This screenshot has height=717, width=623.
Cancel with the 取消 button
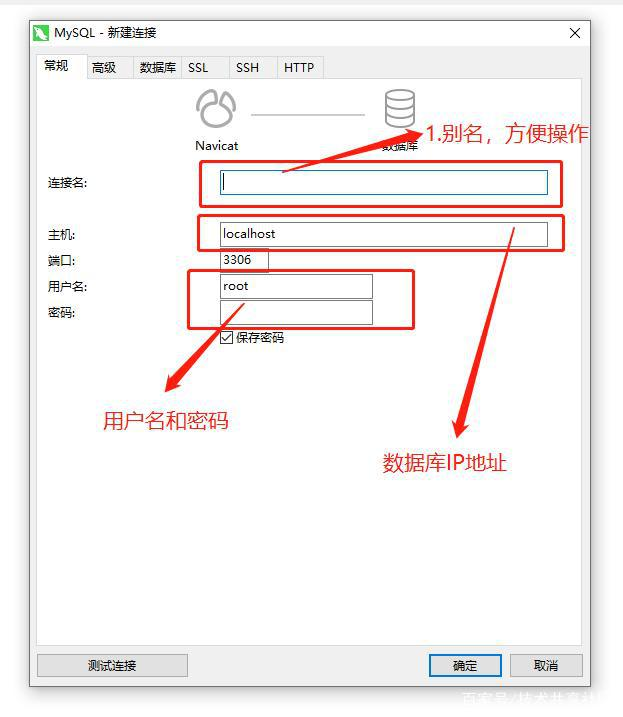(x=546, y=665)
